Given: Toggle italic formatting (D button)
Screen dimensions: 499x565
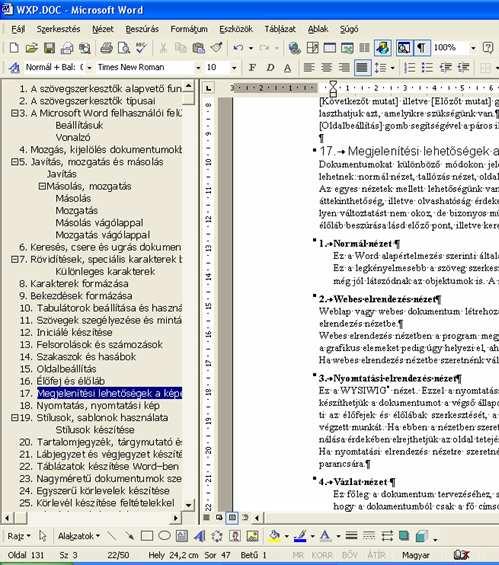Looking at the screenshot, I should coord(270,67).
